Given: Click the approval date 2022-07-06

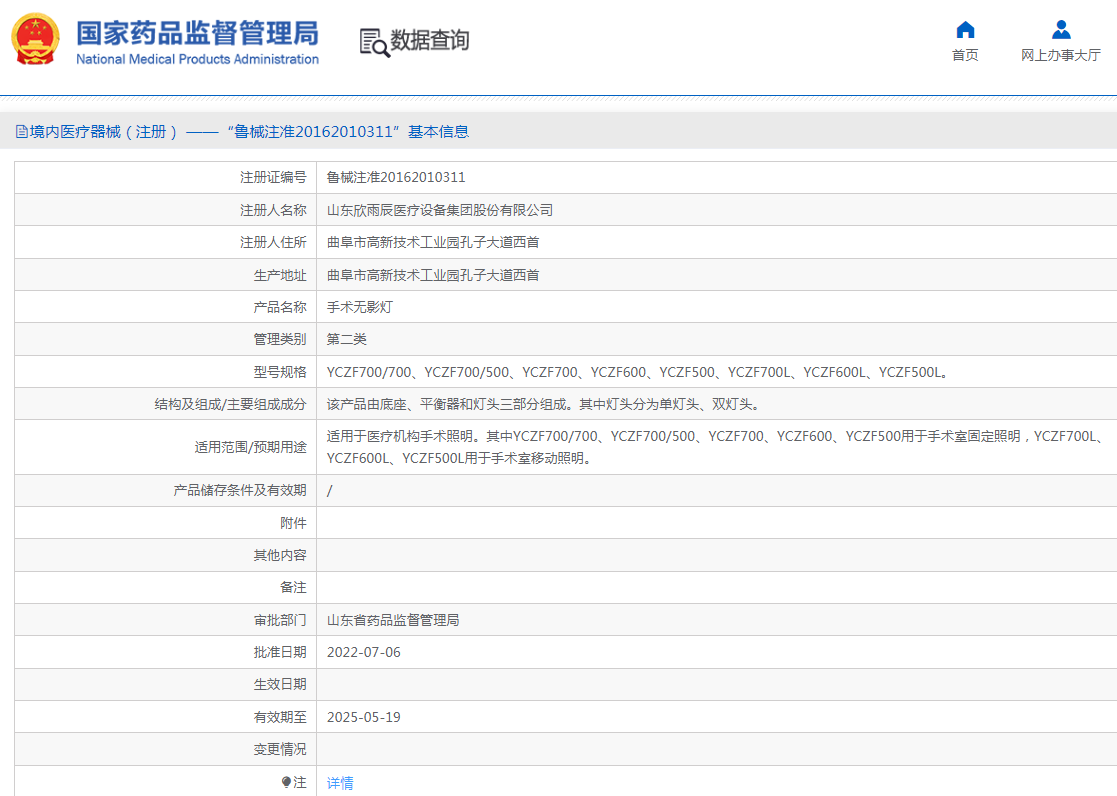Looking at the screenshot, I should point(363,652).
